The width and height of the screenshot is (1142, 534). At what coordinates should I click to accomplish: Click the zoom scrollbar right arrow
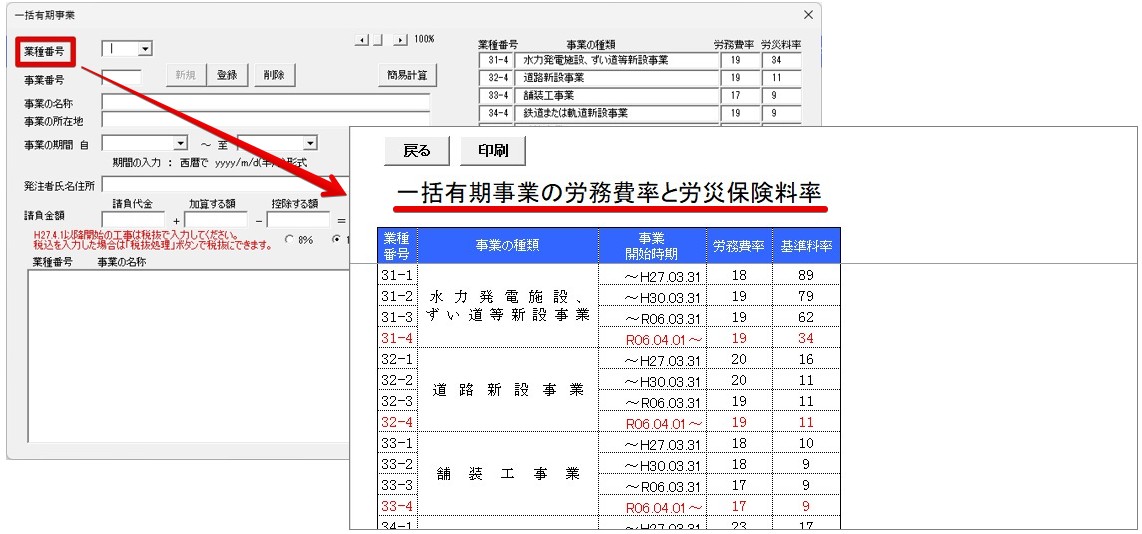click(401, 39)
